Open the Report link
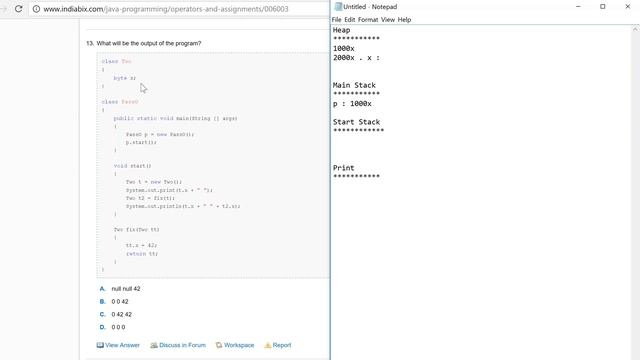640x360 pixels. [x=282, y=345]
